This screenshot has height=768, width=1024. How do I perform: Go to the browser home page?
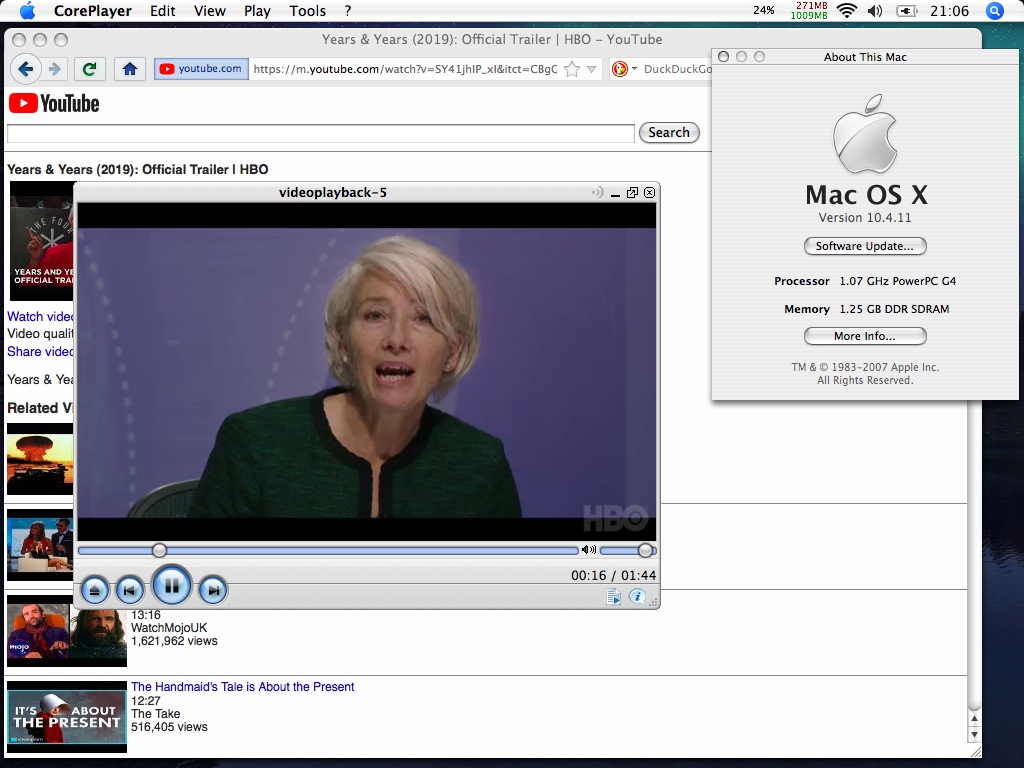coord(129,69)
